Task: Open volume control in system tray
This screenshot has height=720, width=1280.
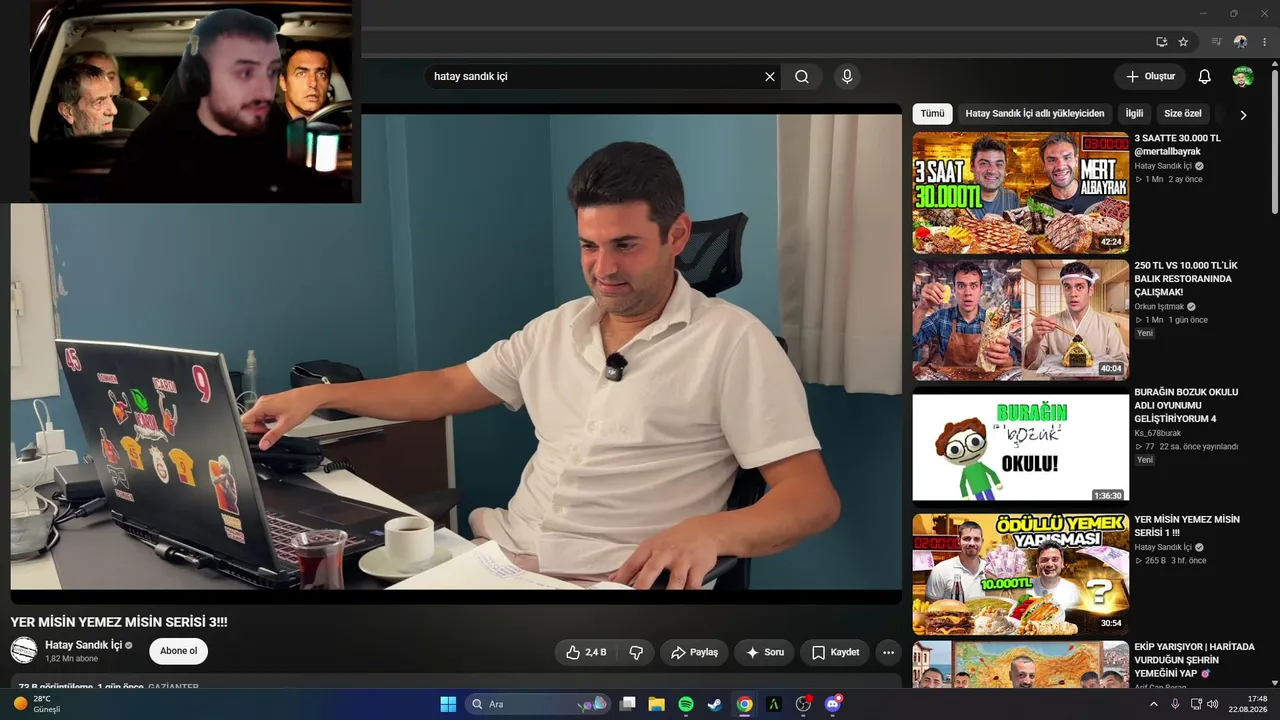Action: pos(1213,704)
